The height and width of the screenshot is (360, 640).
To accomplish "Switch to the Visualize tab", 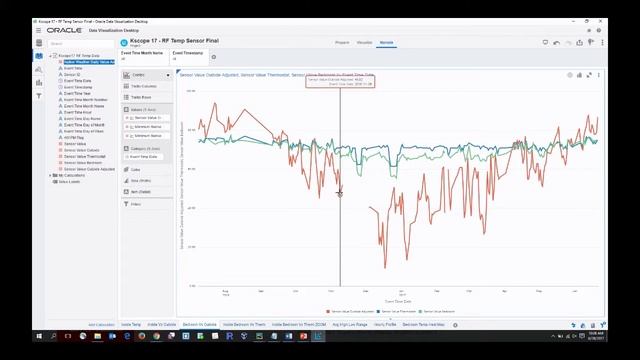I will [x=364, y=42].
